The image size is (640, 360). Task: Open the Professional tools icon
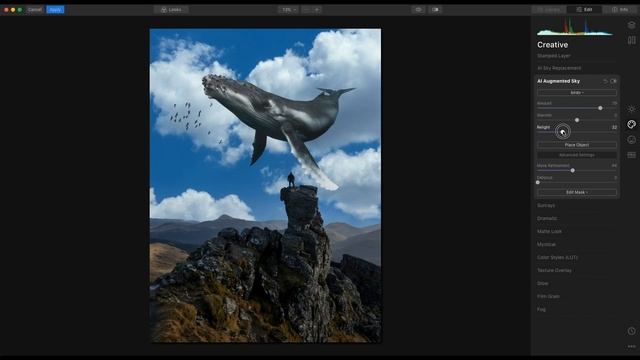click(x=631, y=155)
